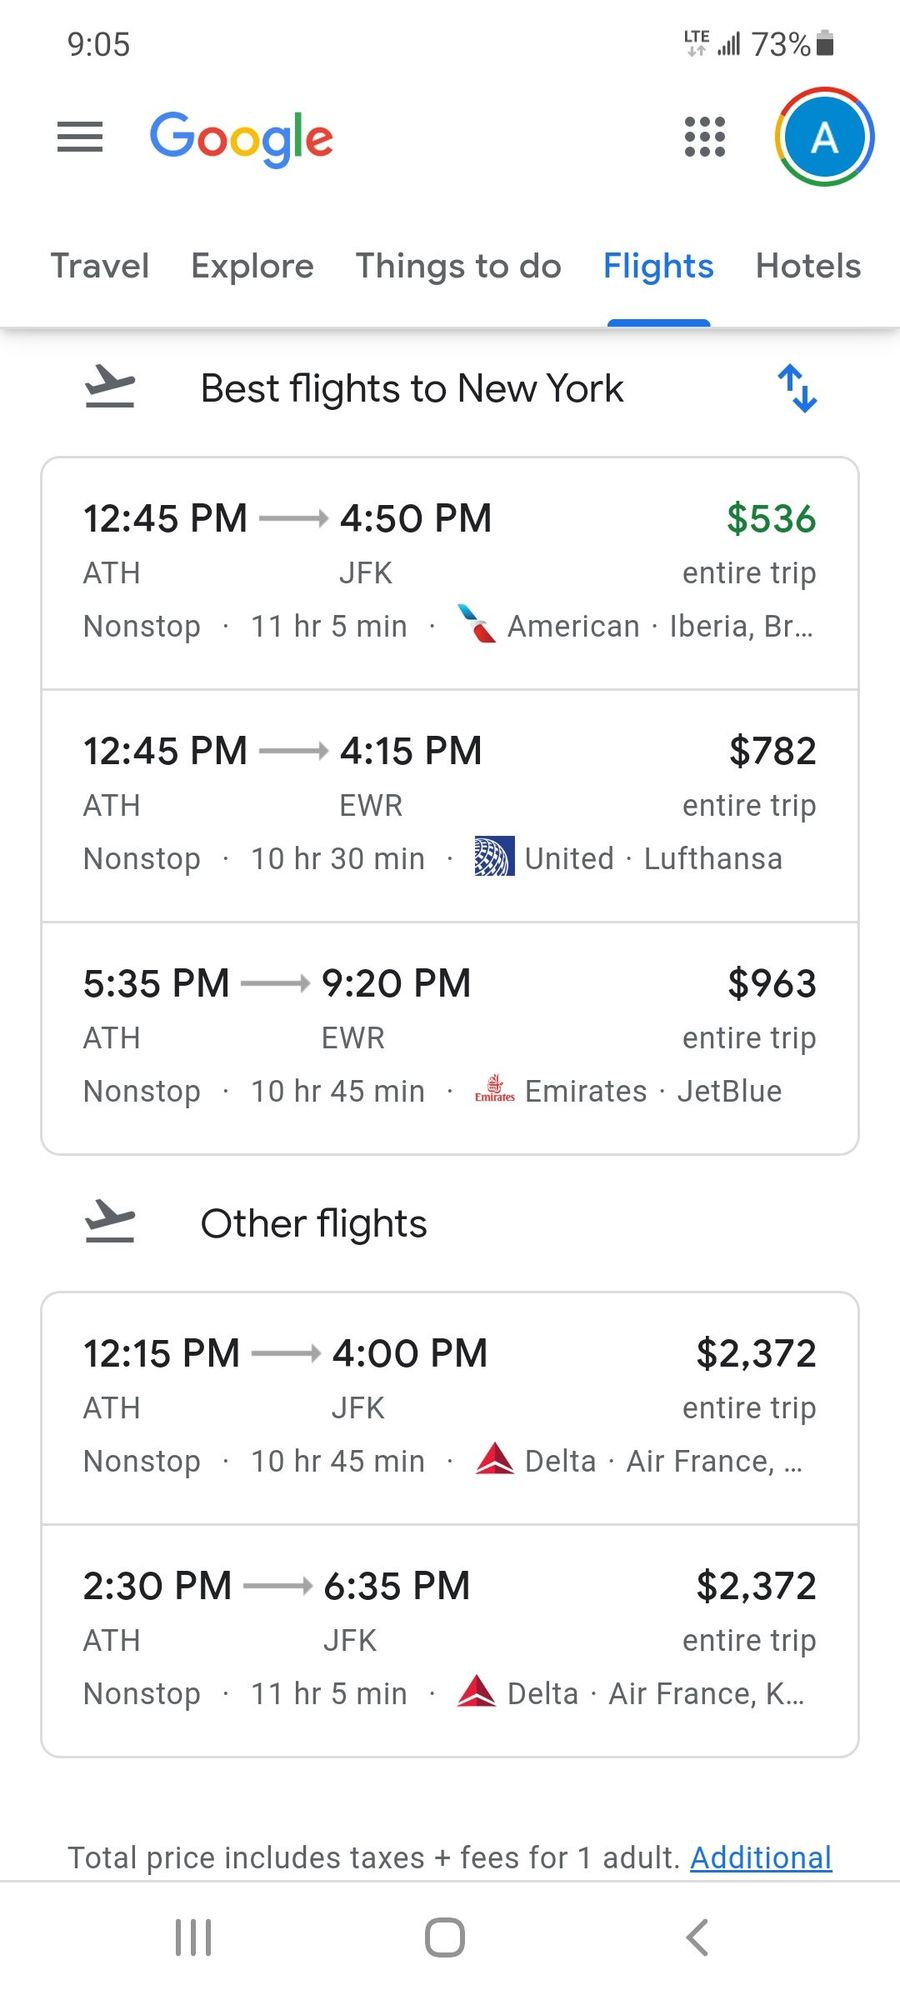
Task: Select the 12:15 PM Delta flight
Action: [x=450, y=1408]
